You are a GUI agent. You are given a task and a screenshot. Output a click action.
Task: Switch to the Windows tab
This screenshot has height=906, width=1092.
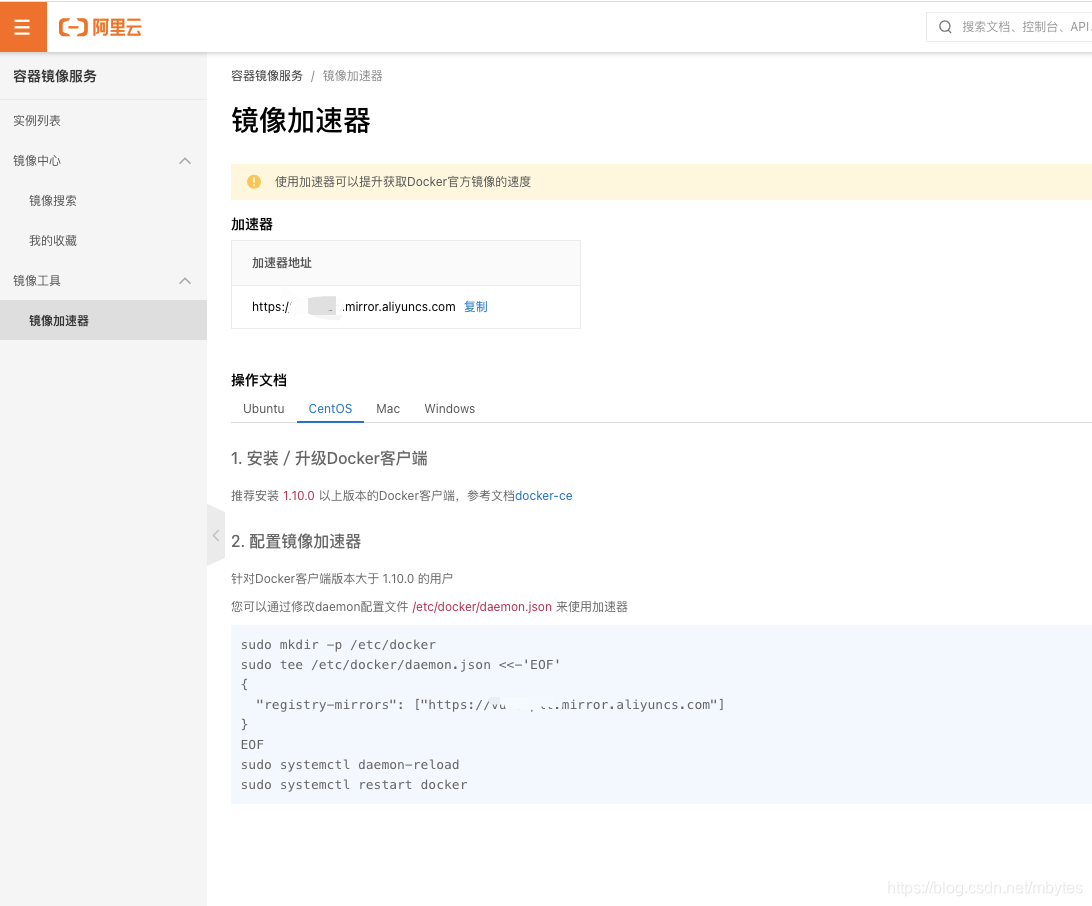pos(449,409)
